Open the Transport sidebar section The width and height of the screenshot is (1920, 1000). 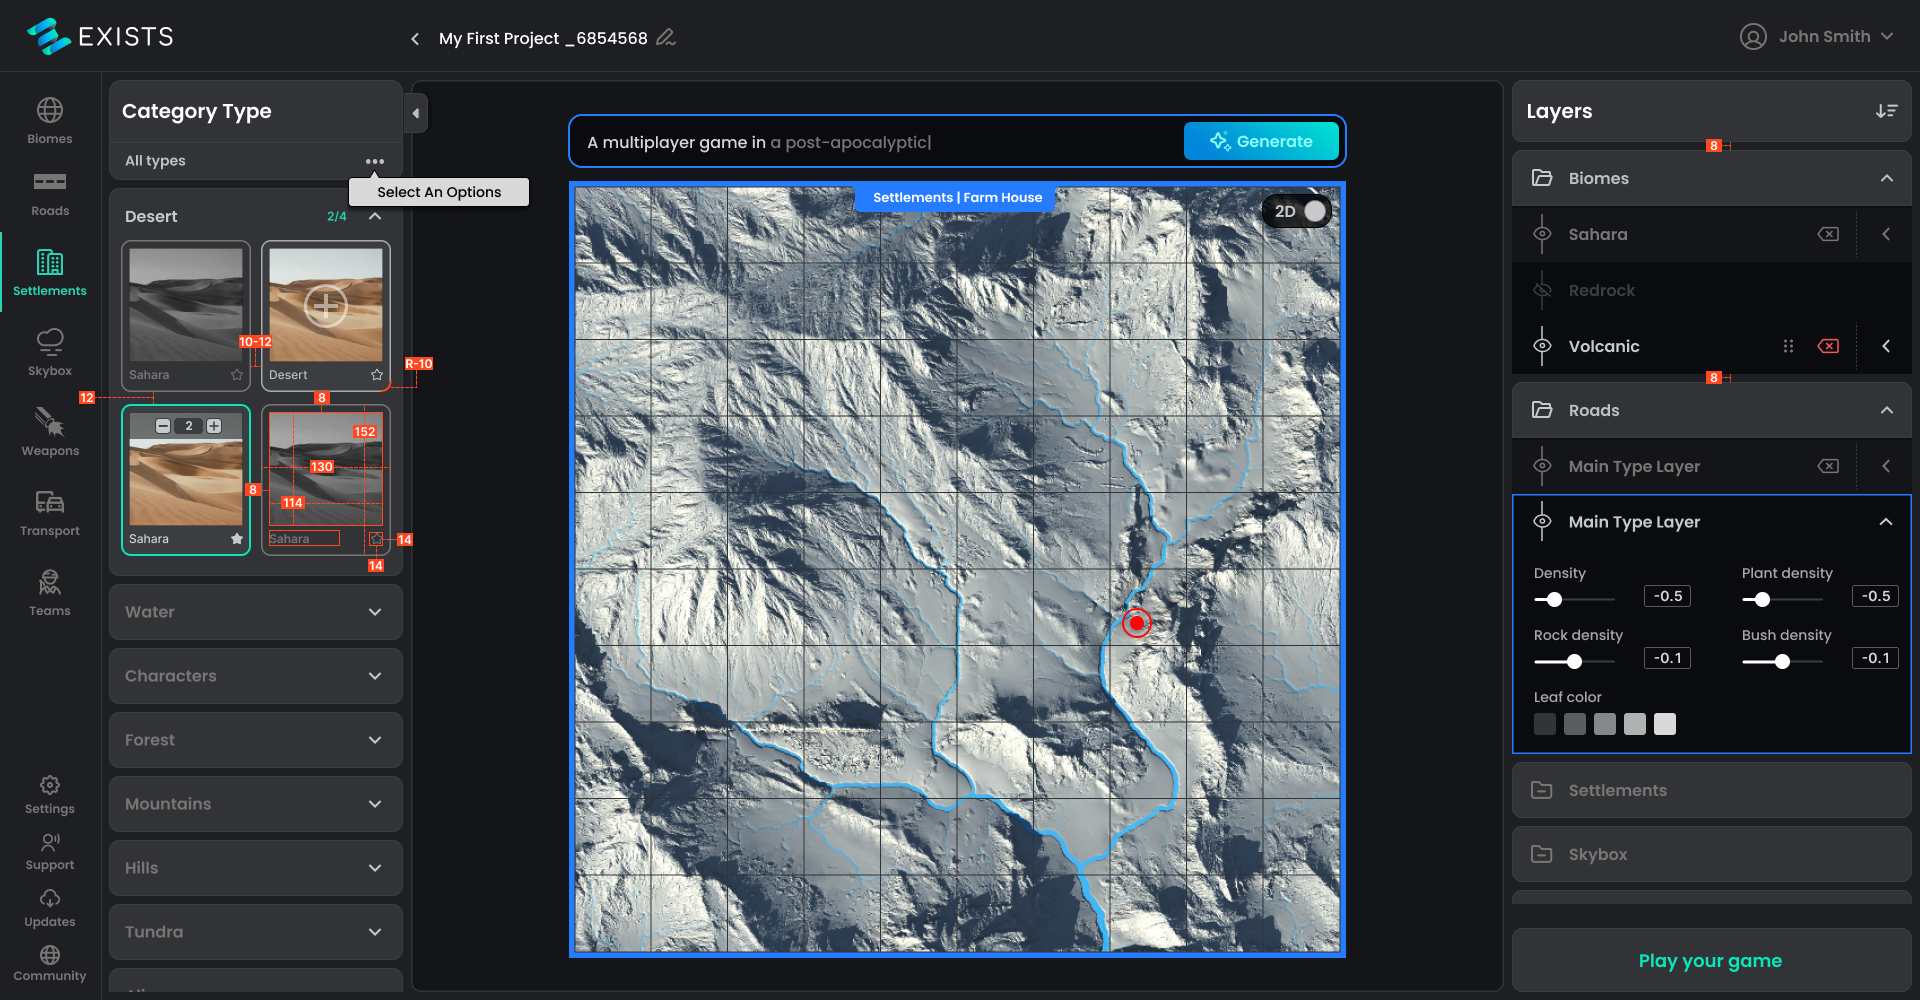point(50,513)
